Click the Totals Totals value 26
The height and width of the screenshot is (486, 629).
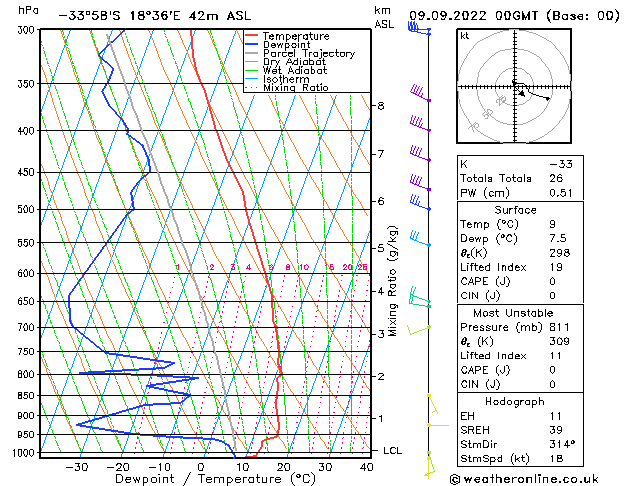coord(556,178)
